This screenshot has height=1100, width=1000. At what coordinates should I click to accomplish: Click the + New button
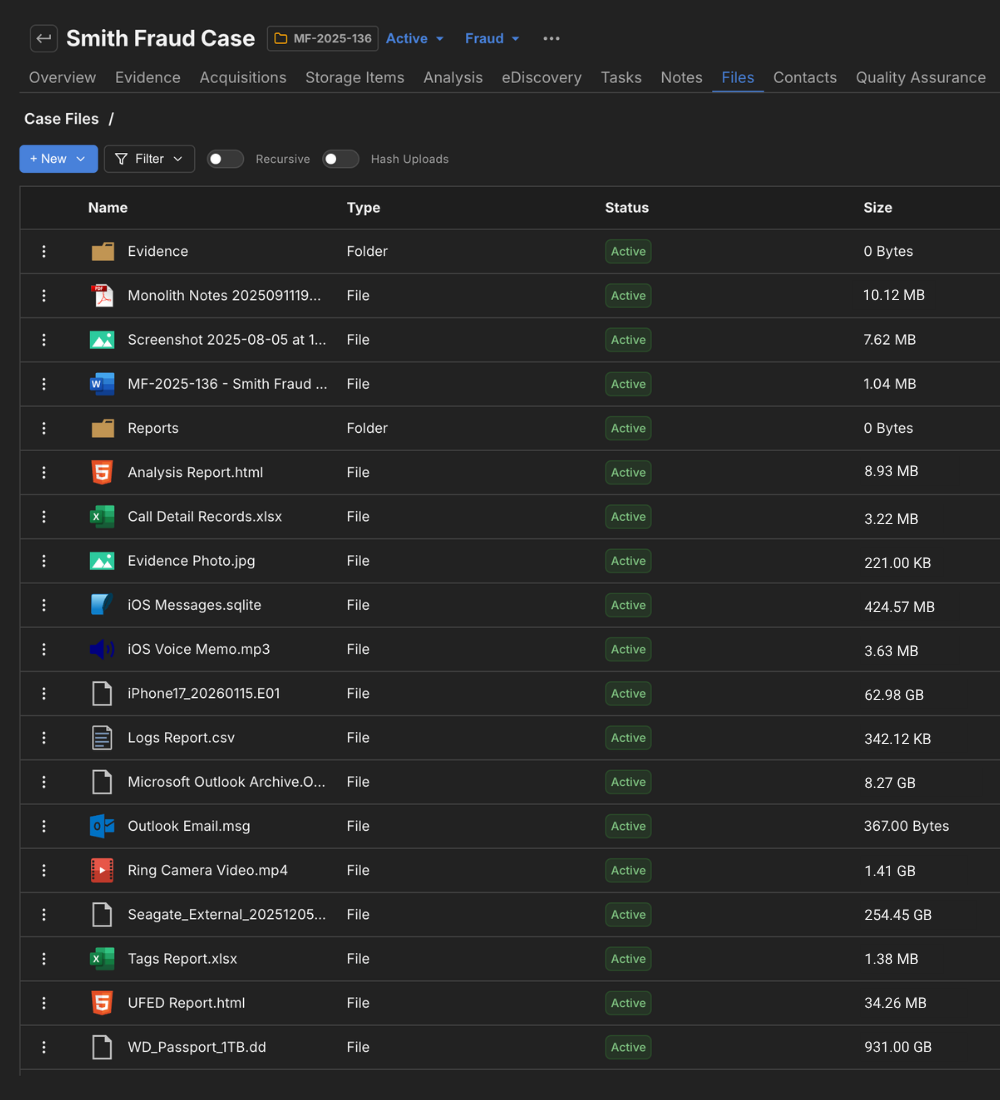(x=58, y=158)
